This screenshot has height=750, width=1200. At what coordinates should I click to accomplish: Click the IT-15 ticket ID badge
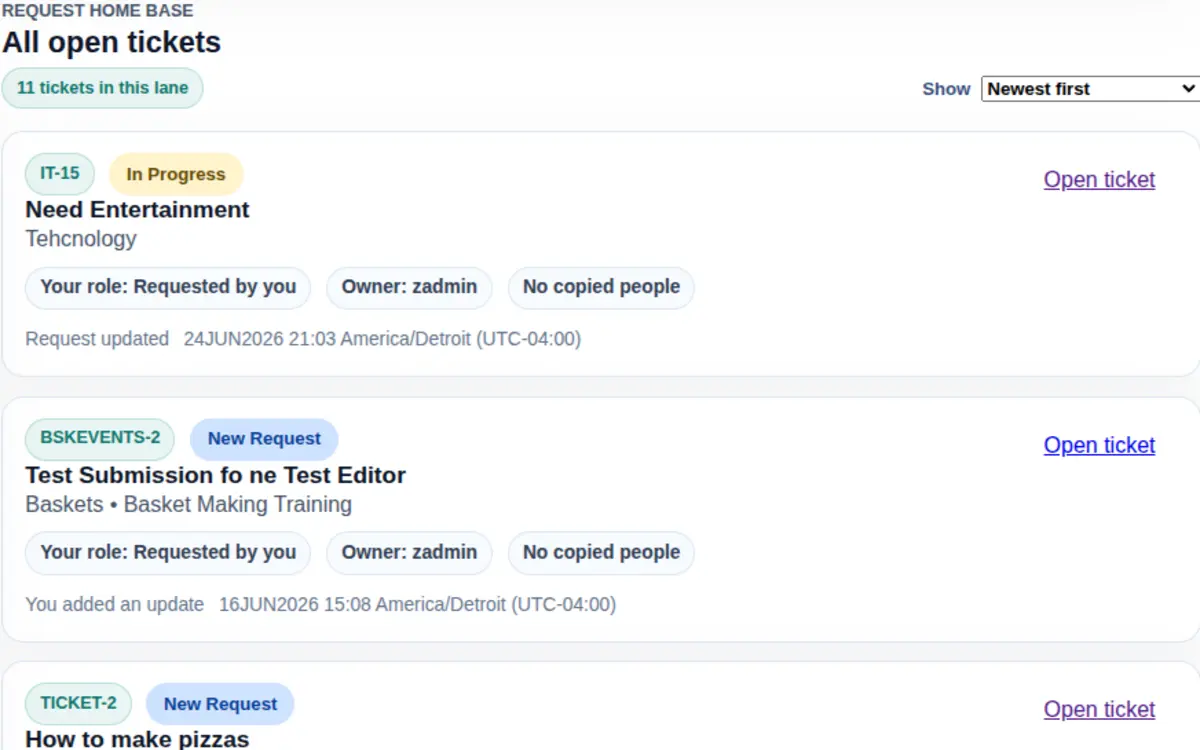coord(60,174)
